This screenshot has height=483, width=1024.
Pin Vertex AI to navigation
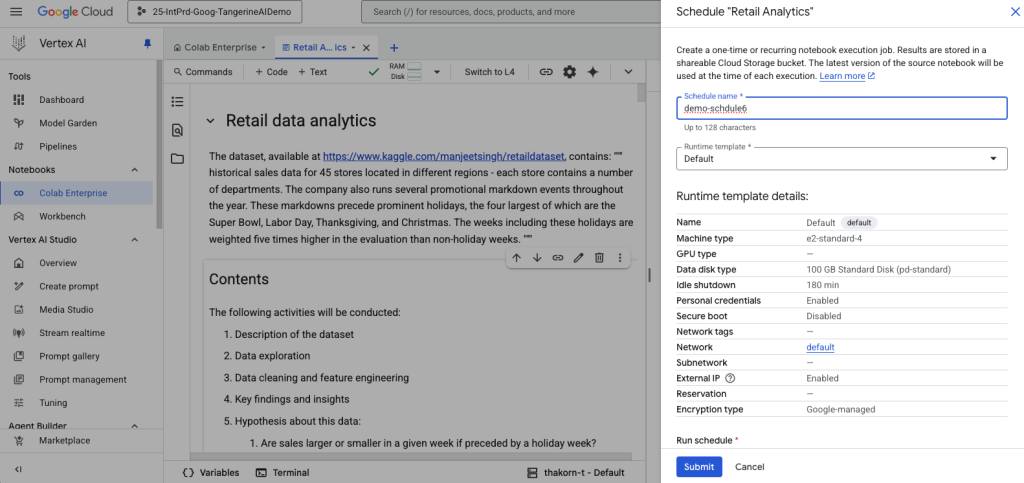(x=147, y=44)
